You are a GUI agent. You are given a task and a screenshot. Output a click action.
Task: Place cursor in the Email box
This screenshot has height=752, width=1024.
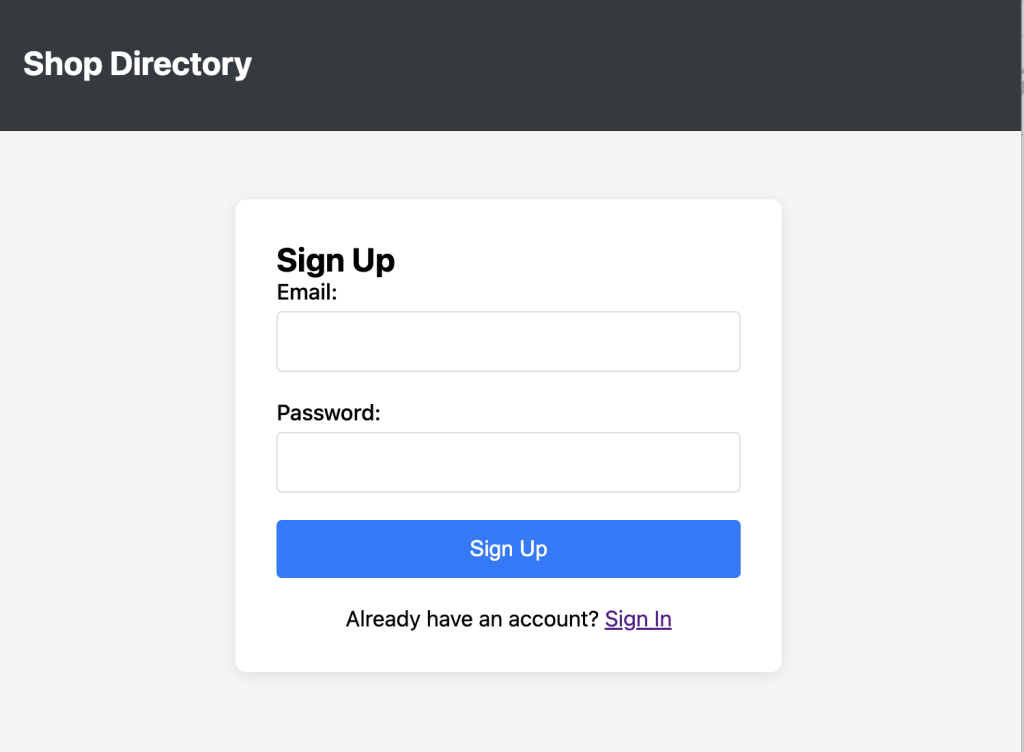point(507,341)
